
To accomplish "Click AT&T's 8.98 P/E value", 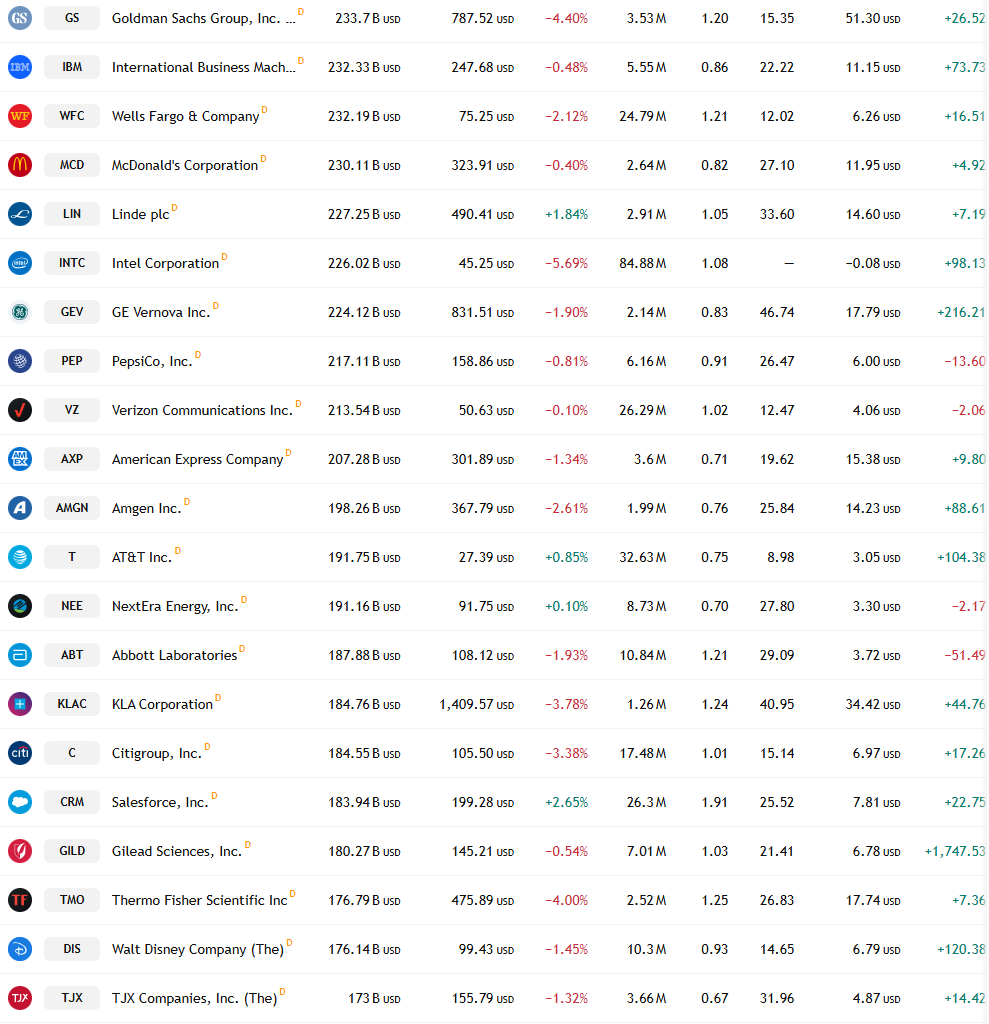I will pyautogui.click(x=781, y=557).
